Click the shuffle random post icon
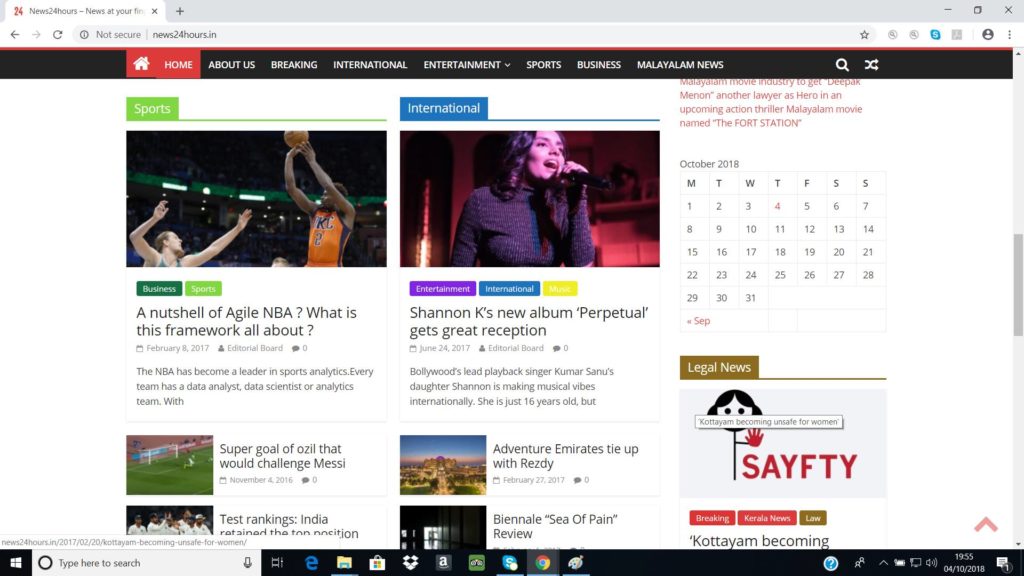1024x576 pixels. point(871,64)
